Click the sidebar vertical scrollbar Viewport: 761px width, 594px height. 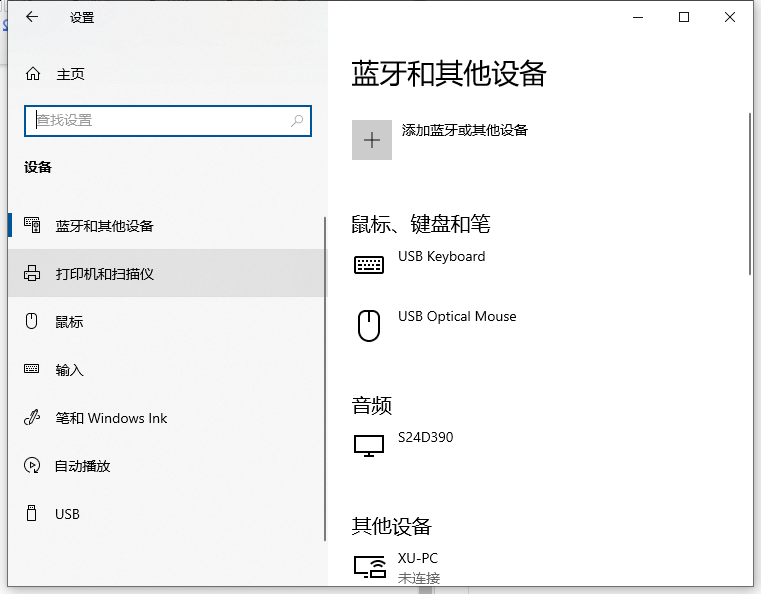pos(324,380)
